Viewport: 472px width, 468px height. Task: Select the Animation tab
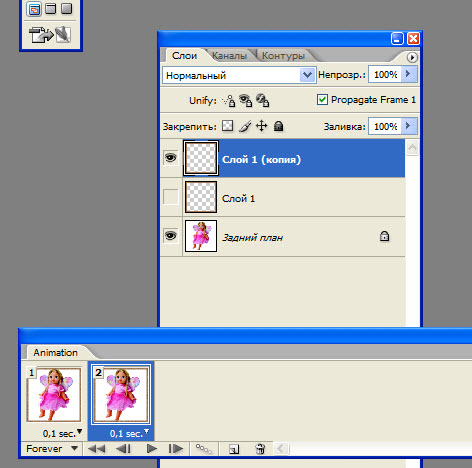coord(55,353)
